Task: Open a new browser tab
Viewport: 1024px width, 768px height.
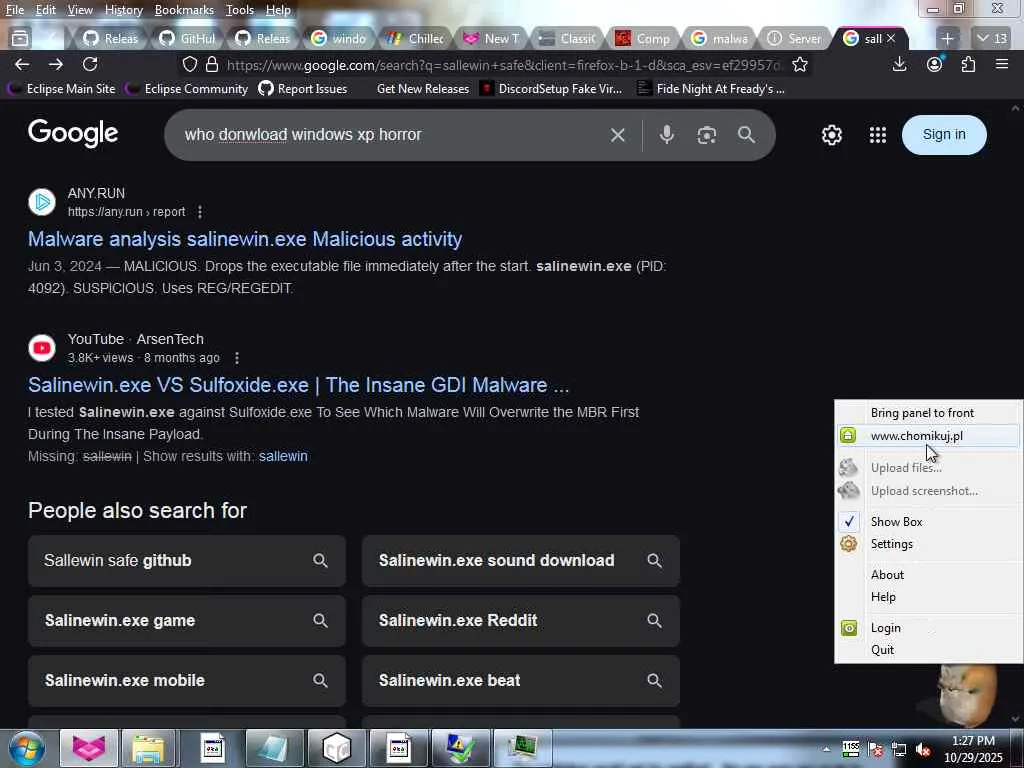Action: (x=948, y=39)
